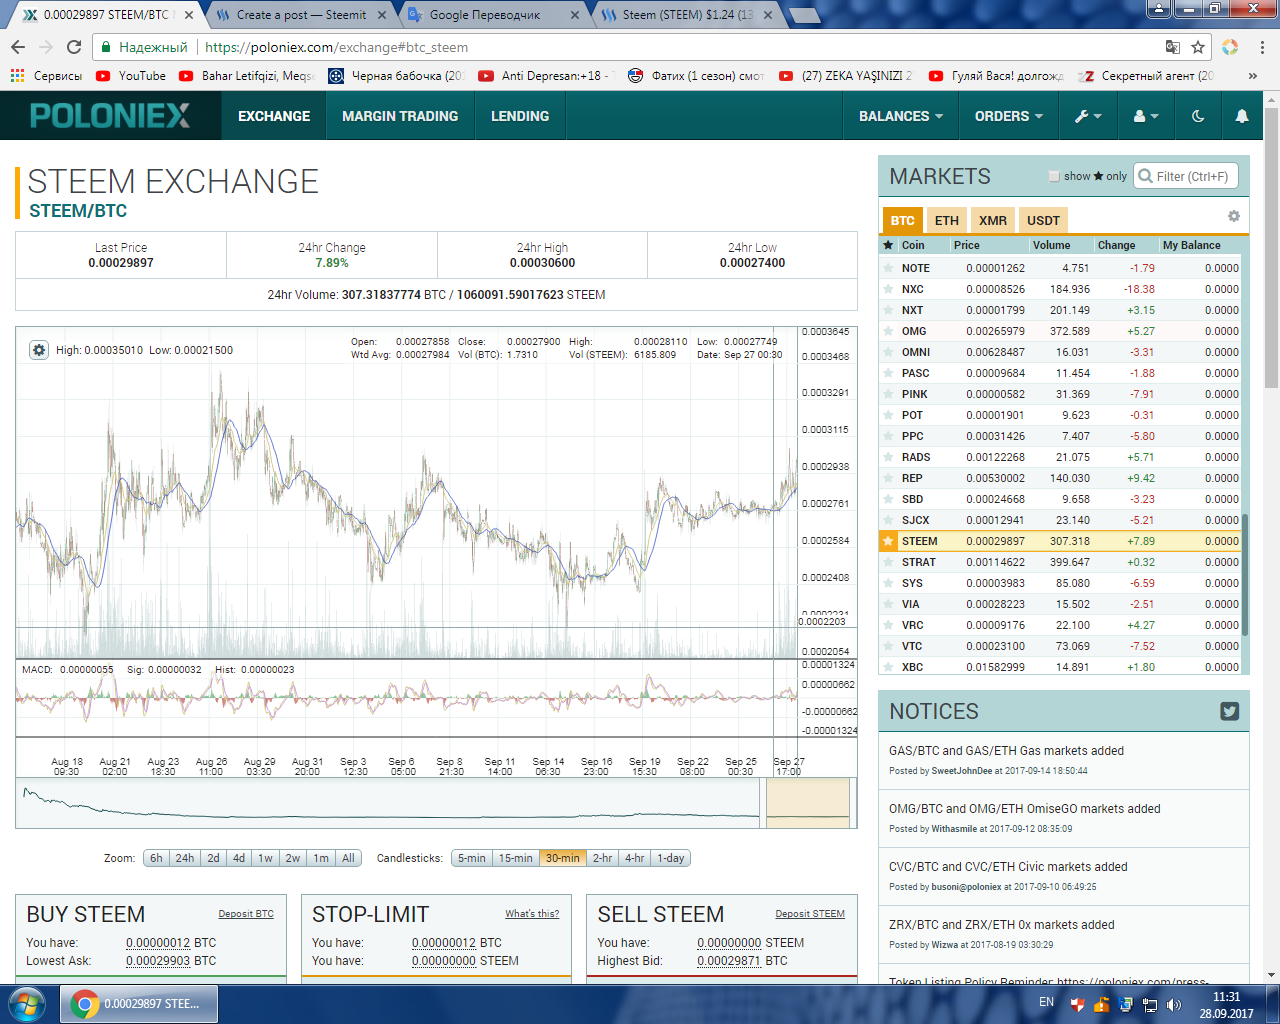Bookmark the page with star icon

1198,47
